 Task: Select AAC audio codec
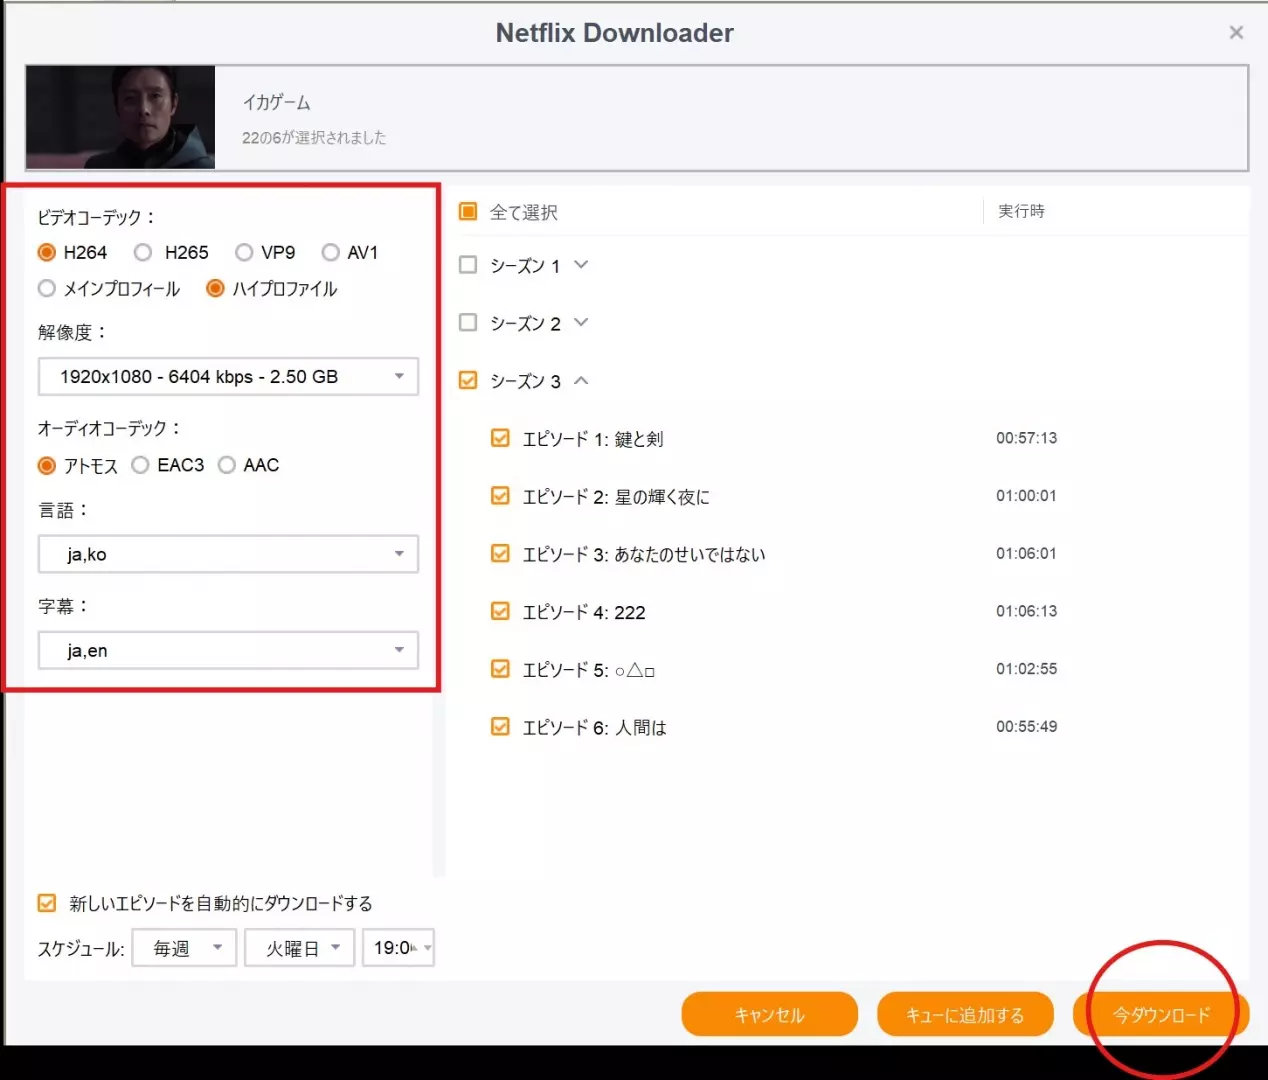pos(227,465)
